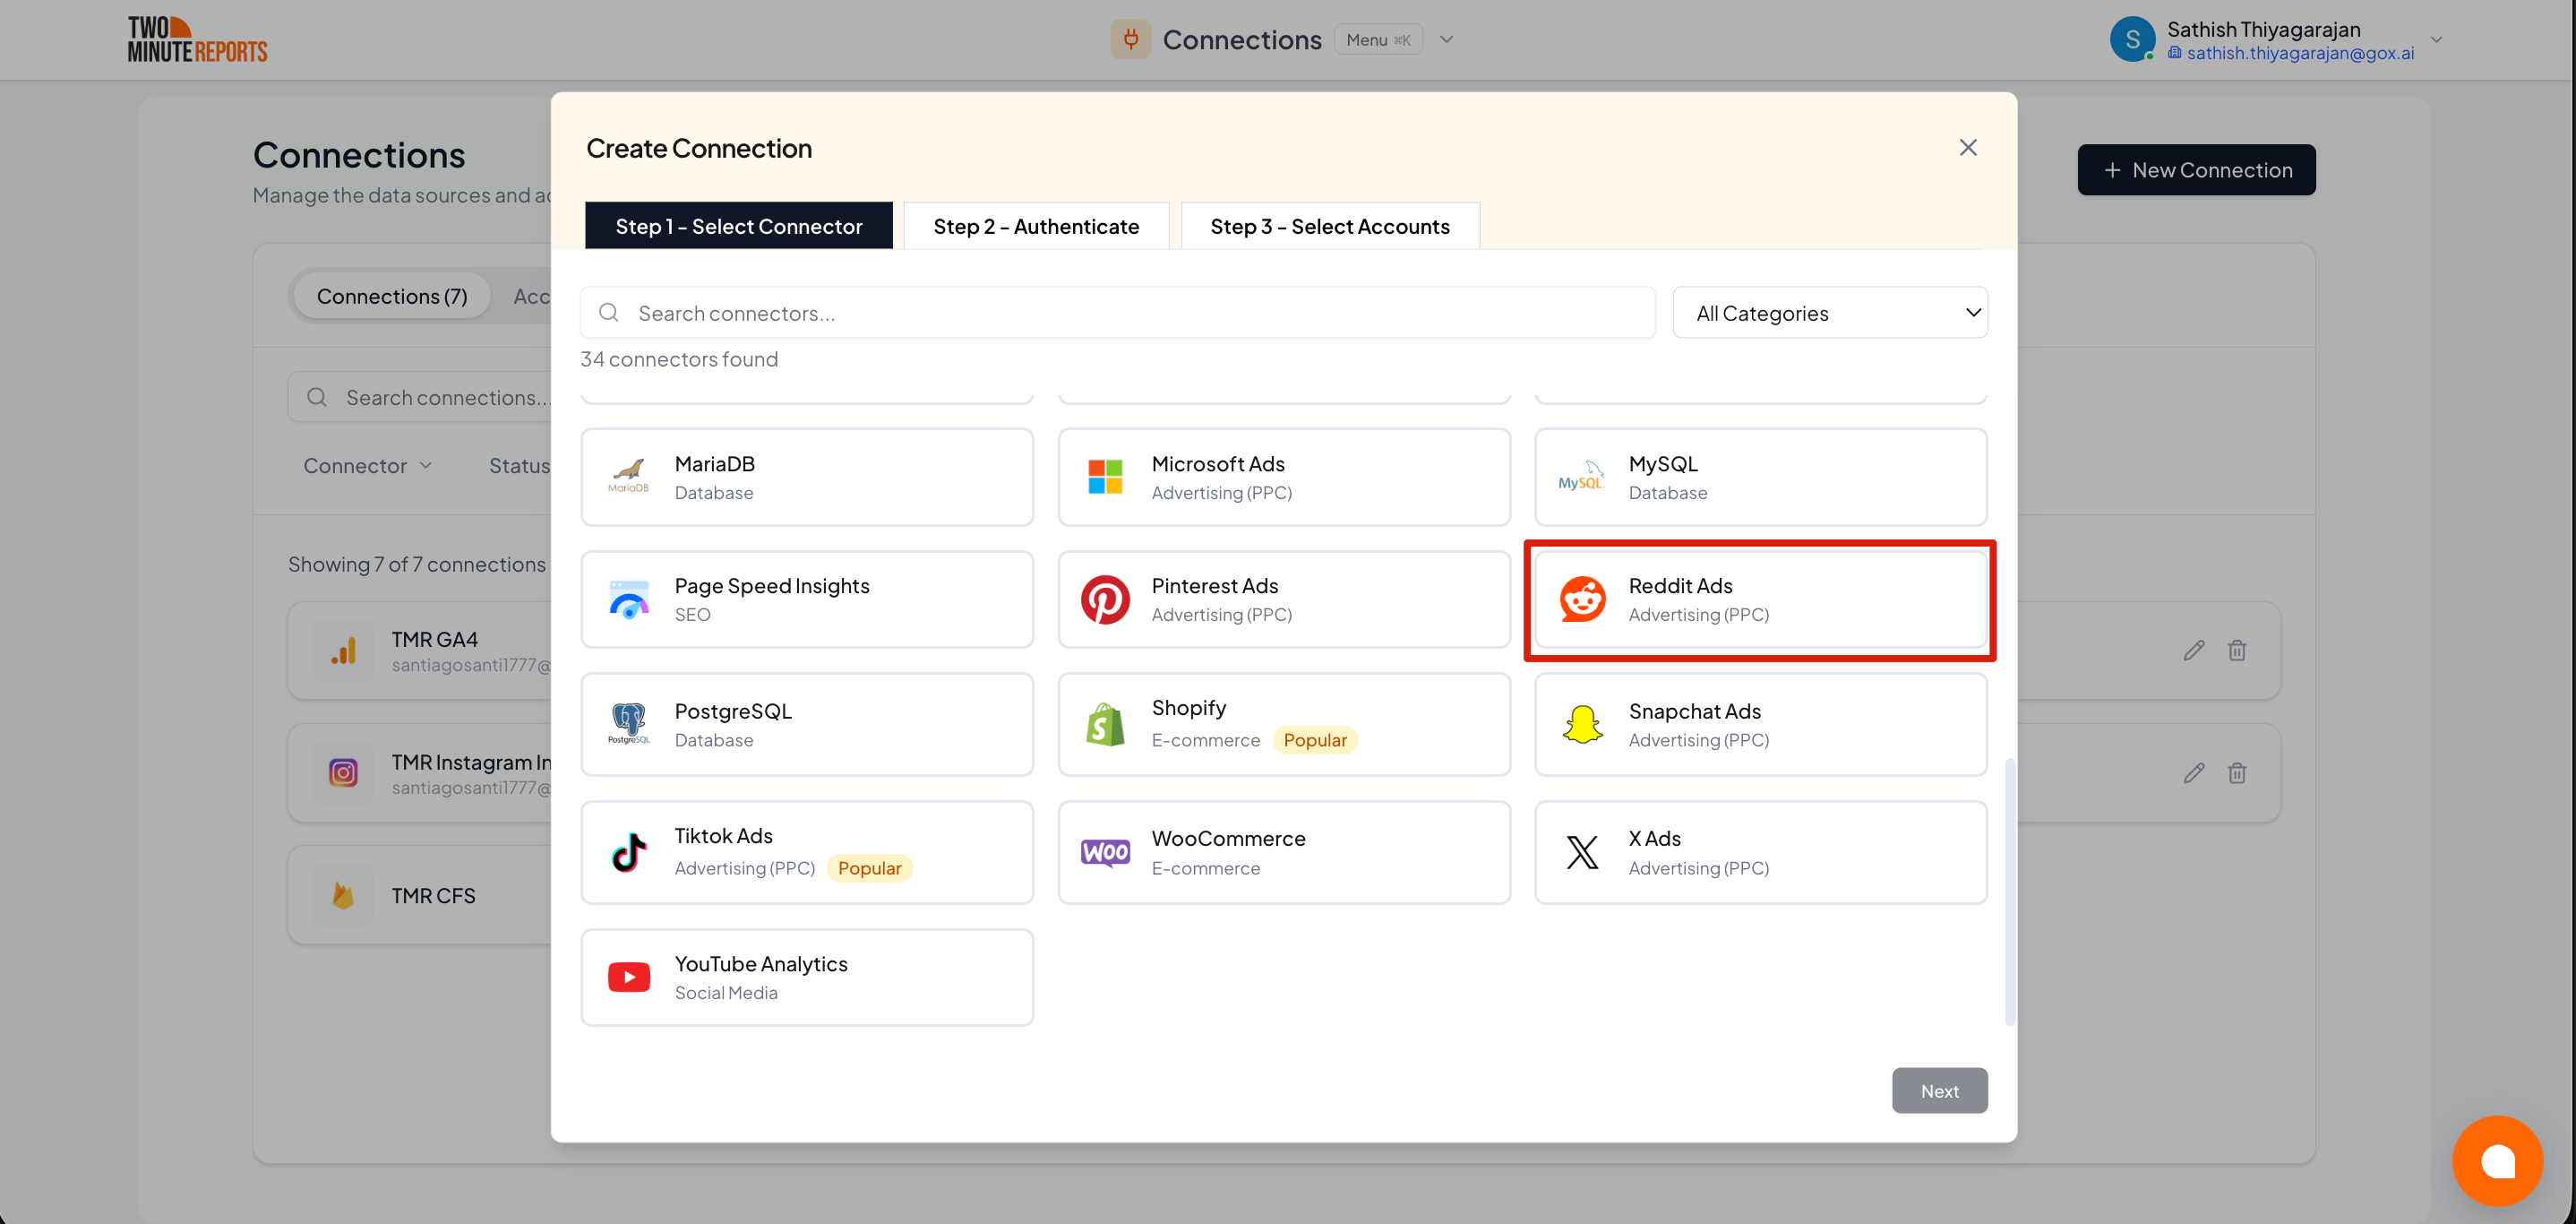Viewport: 2576px width, 1224px height.
Task: Select the Tiktok Ads connector name
Action: (724, 836)
